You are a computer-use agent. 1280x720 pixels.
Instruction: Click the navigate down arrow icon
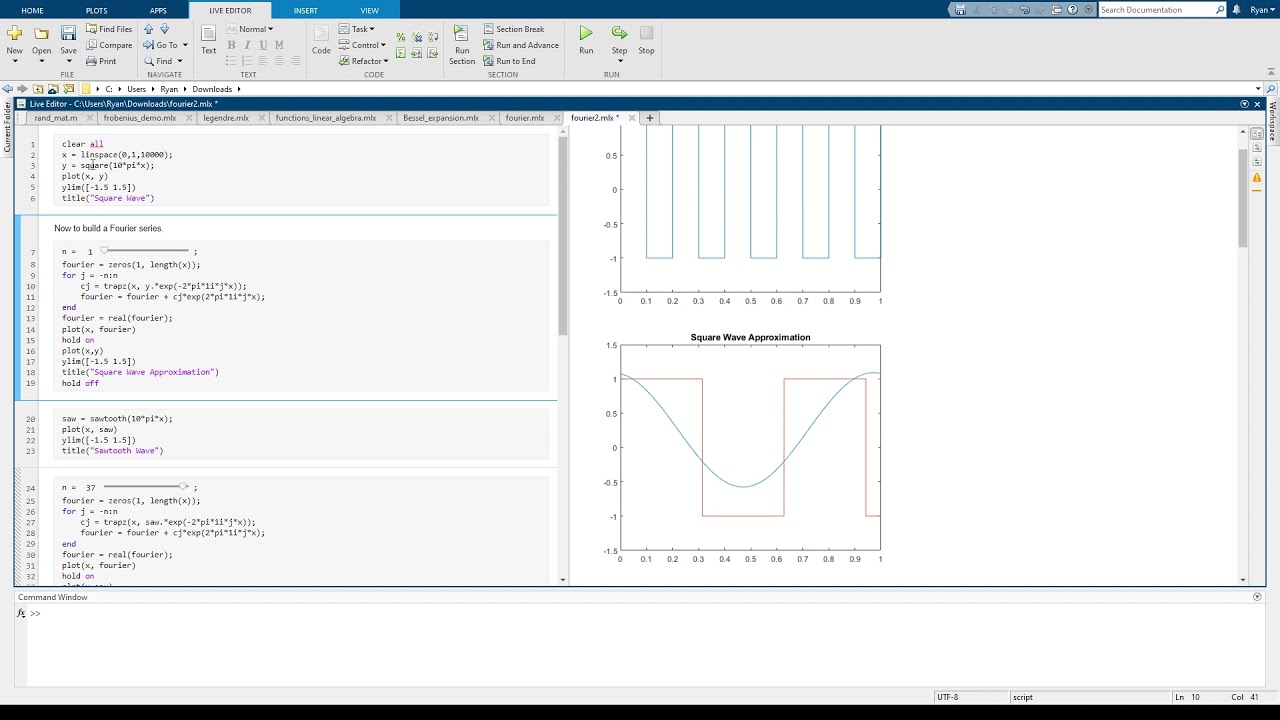(165, 29)
